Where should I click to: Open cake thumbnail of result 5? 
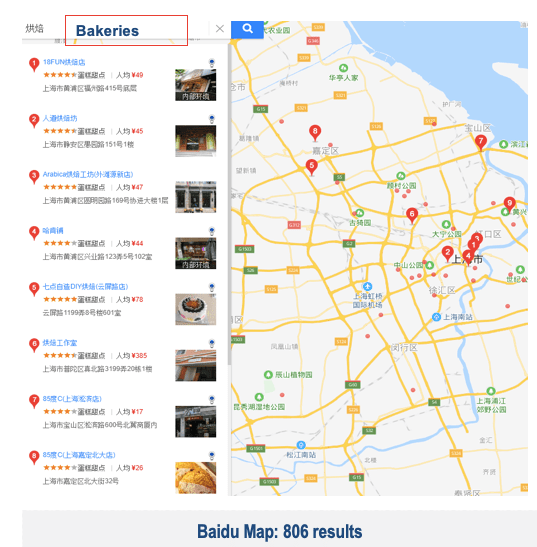tap(195, 309)
